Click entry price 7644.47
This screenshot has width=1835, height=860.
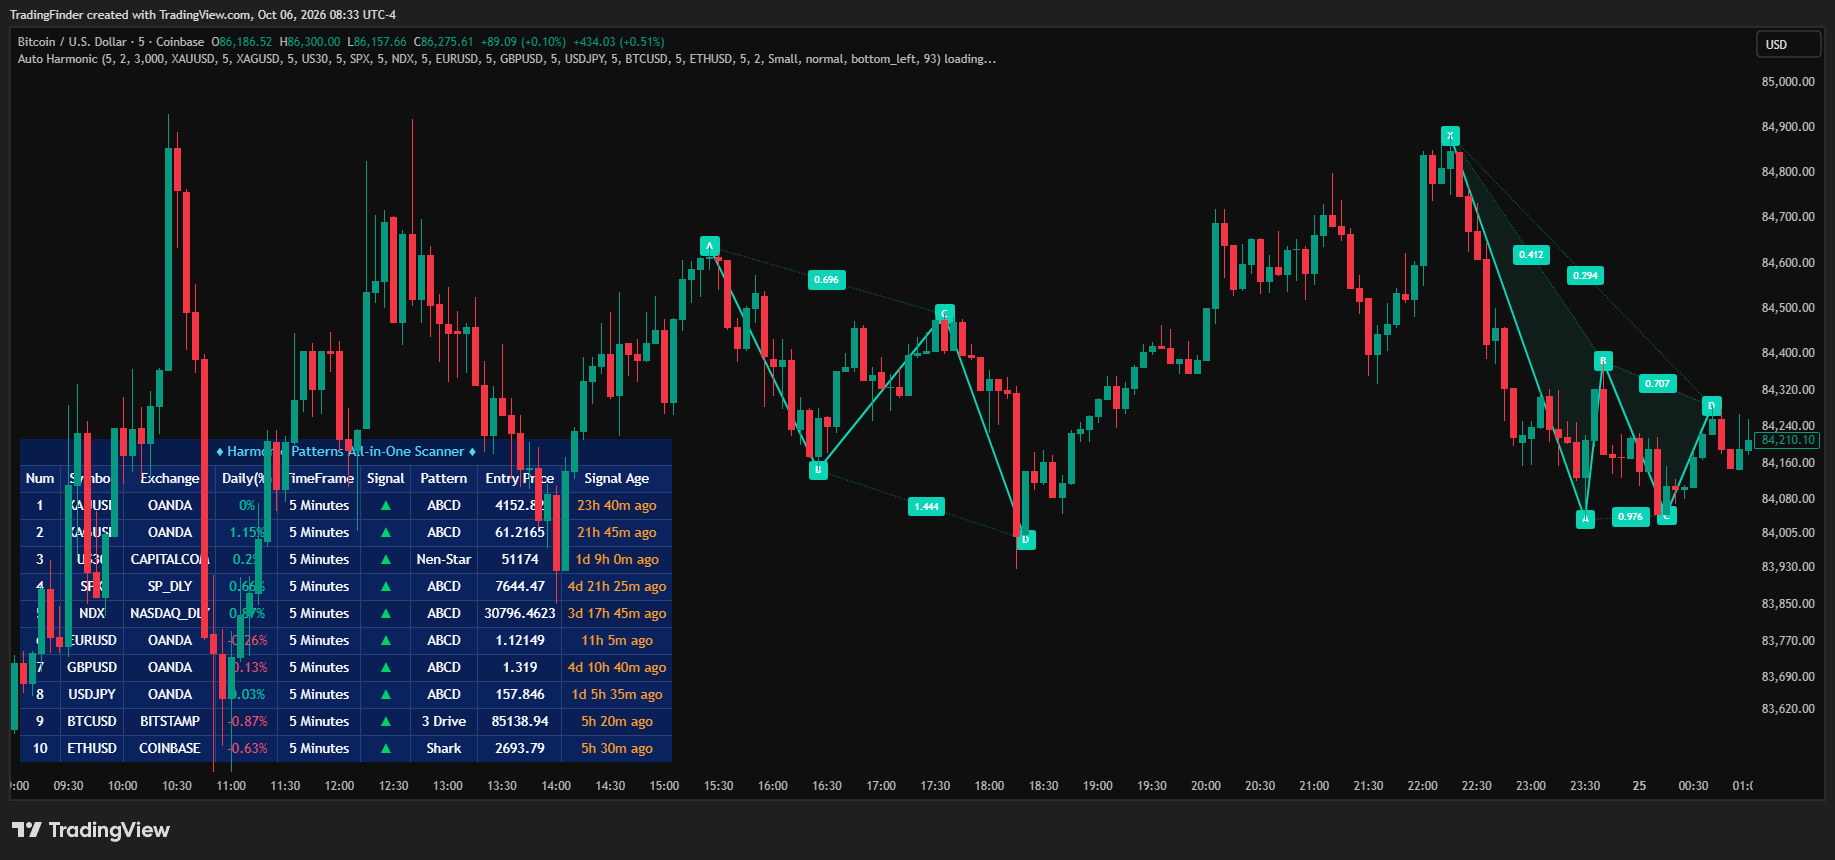(520, 587)
